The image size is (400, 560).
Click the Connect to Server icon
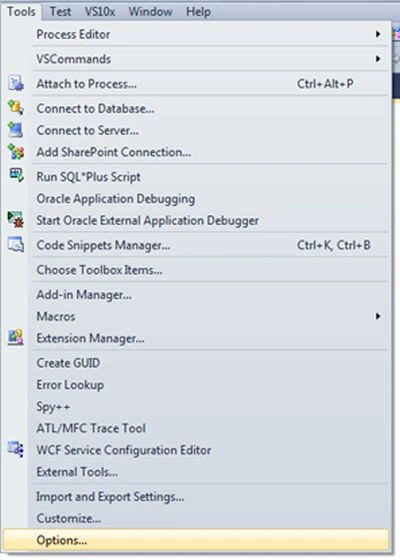pos(16,130)
